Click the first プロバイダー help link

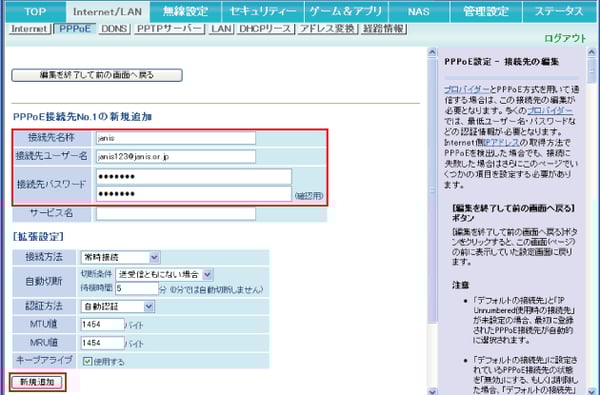pos(467,90)
